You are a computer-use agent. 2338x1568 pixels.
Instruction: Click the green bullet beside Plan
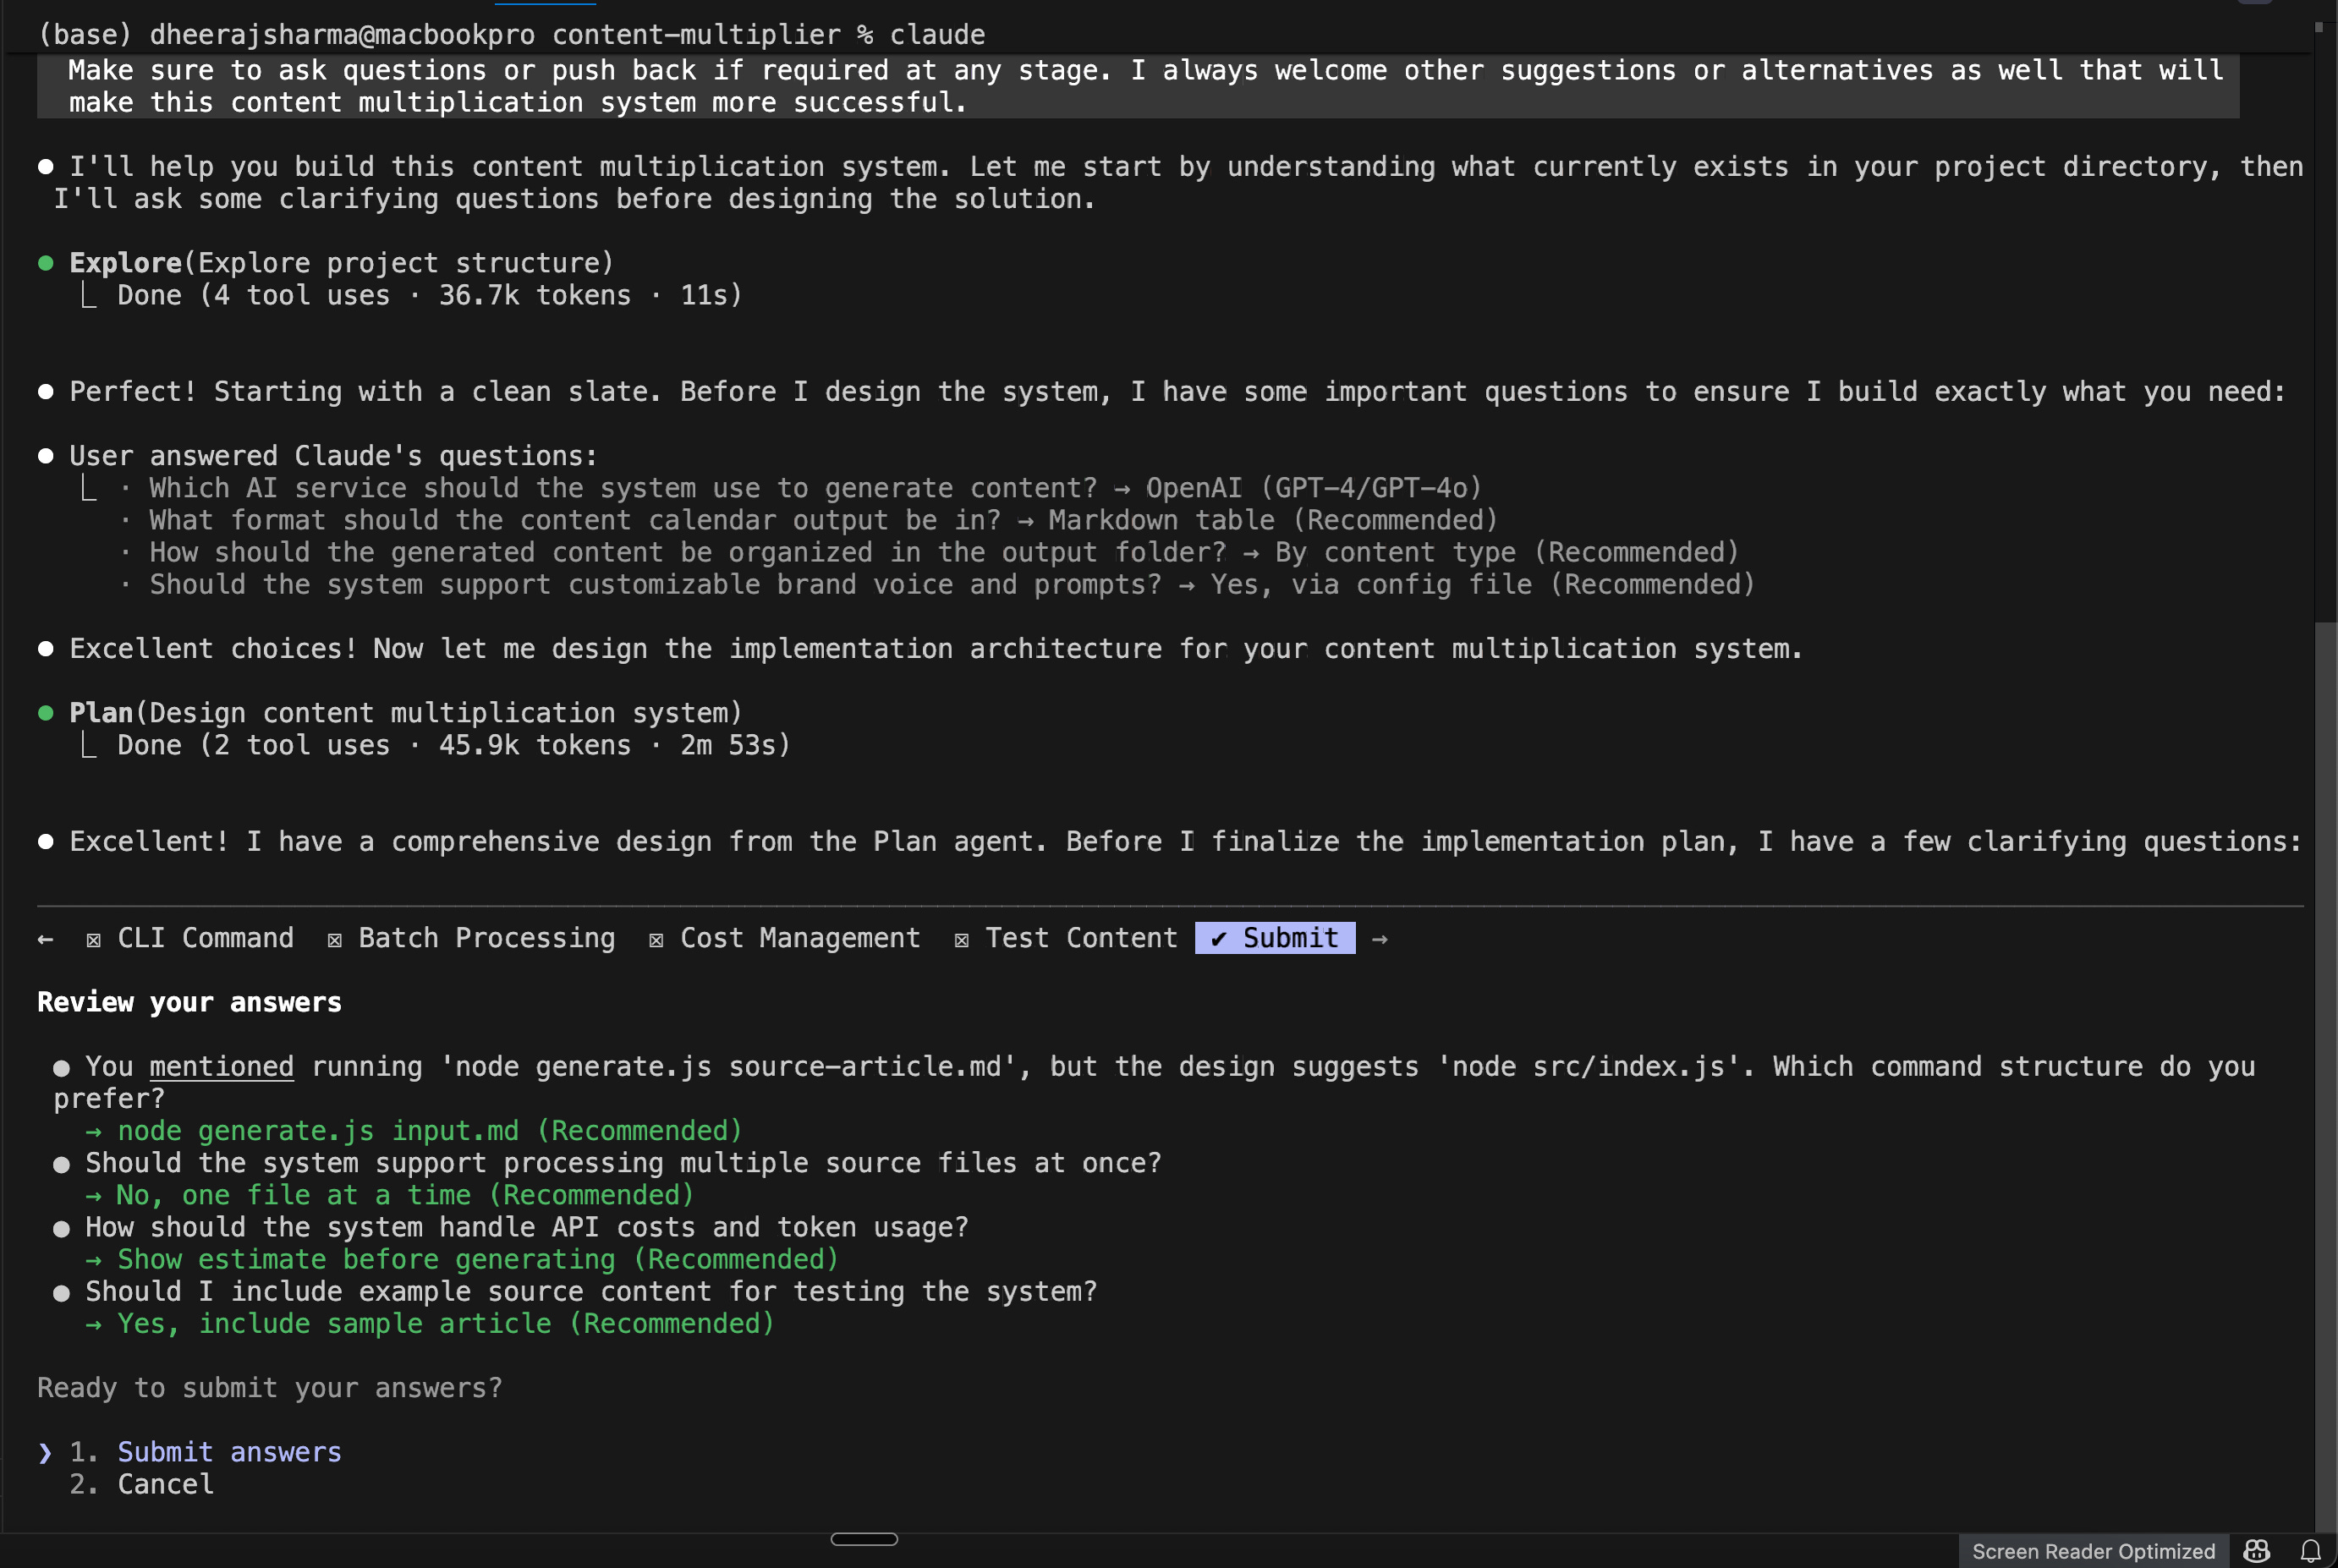pyautogui.click(x=45, y=713)
